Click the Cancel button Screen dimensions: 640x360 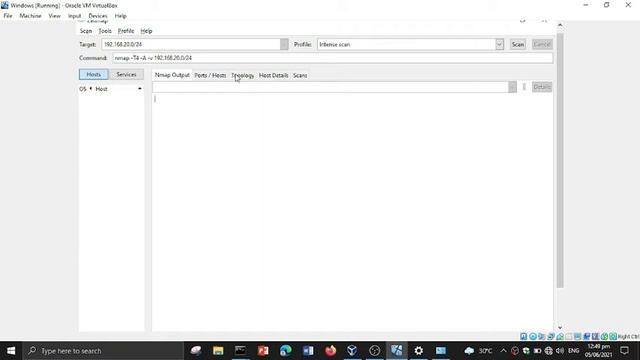(542, 44)
